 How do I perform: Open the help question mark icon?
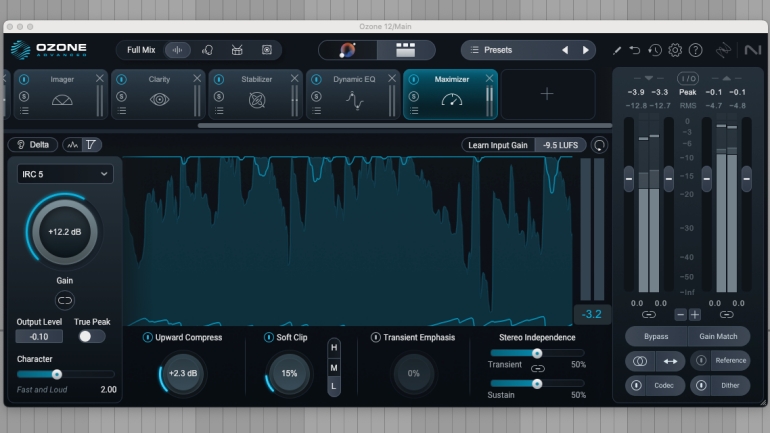pos(695,50)
